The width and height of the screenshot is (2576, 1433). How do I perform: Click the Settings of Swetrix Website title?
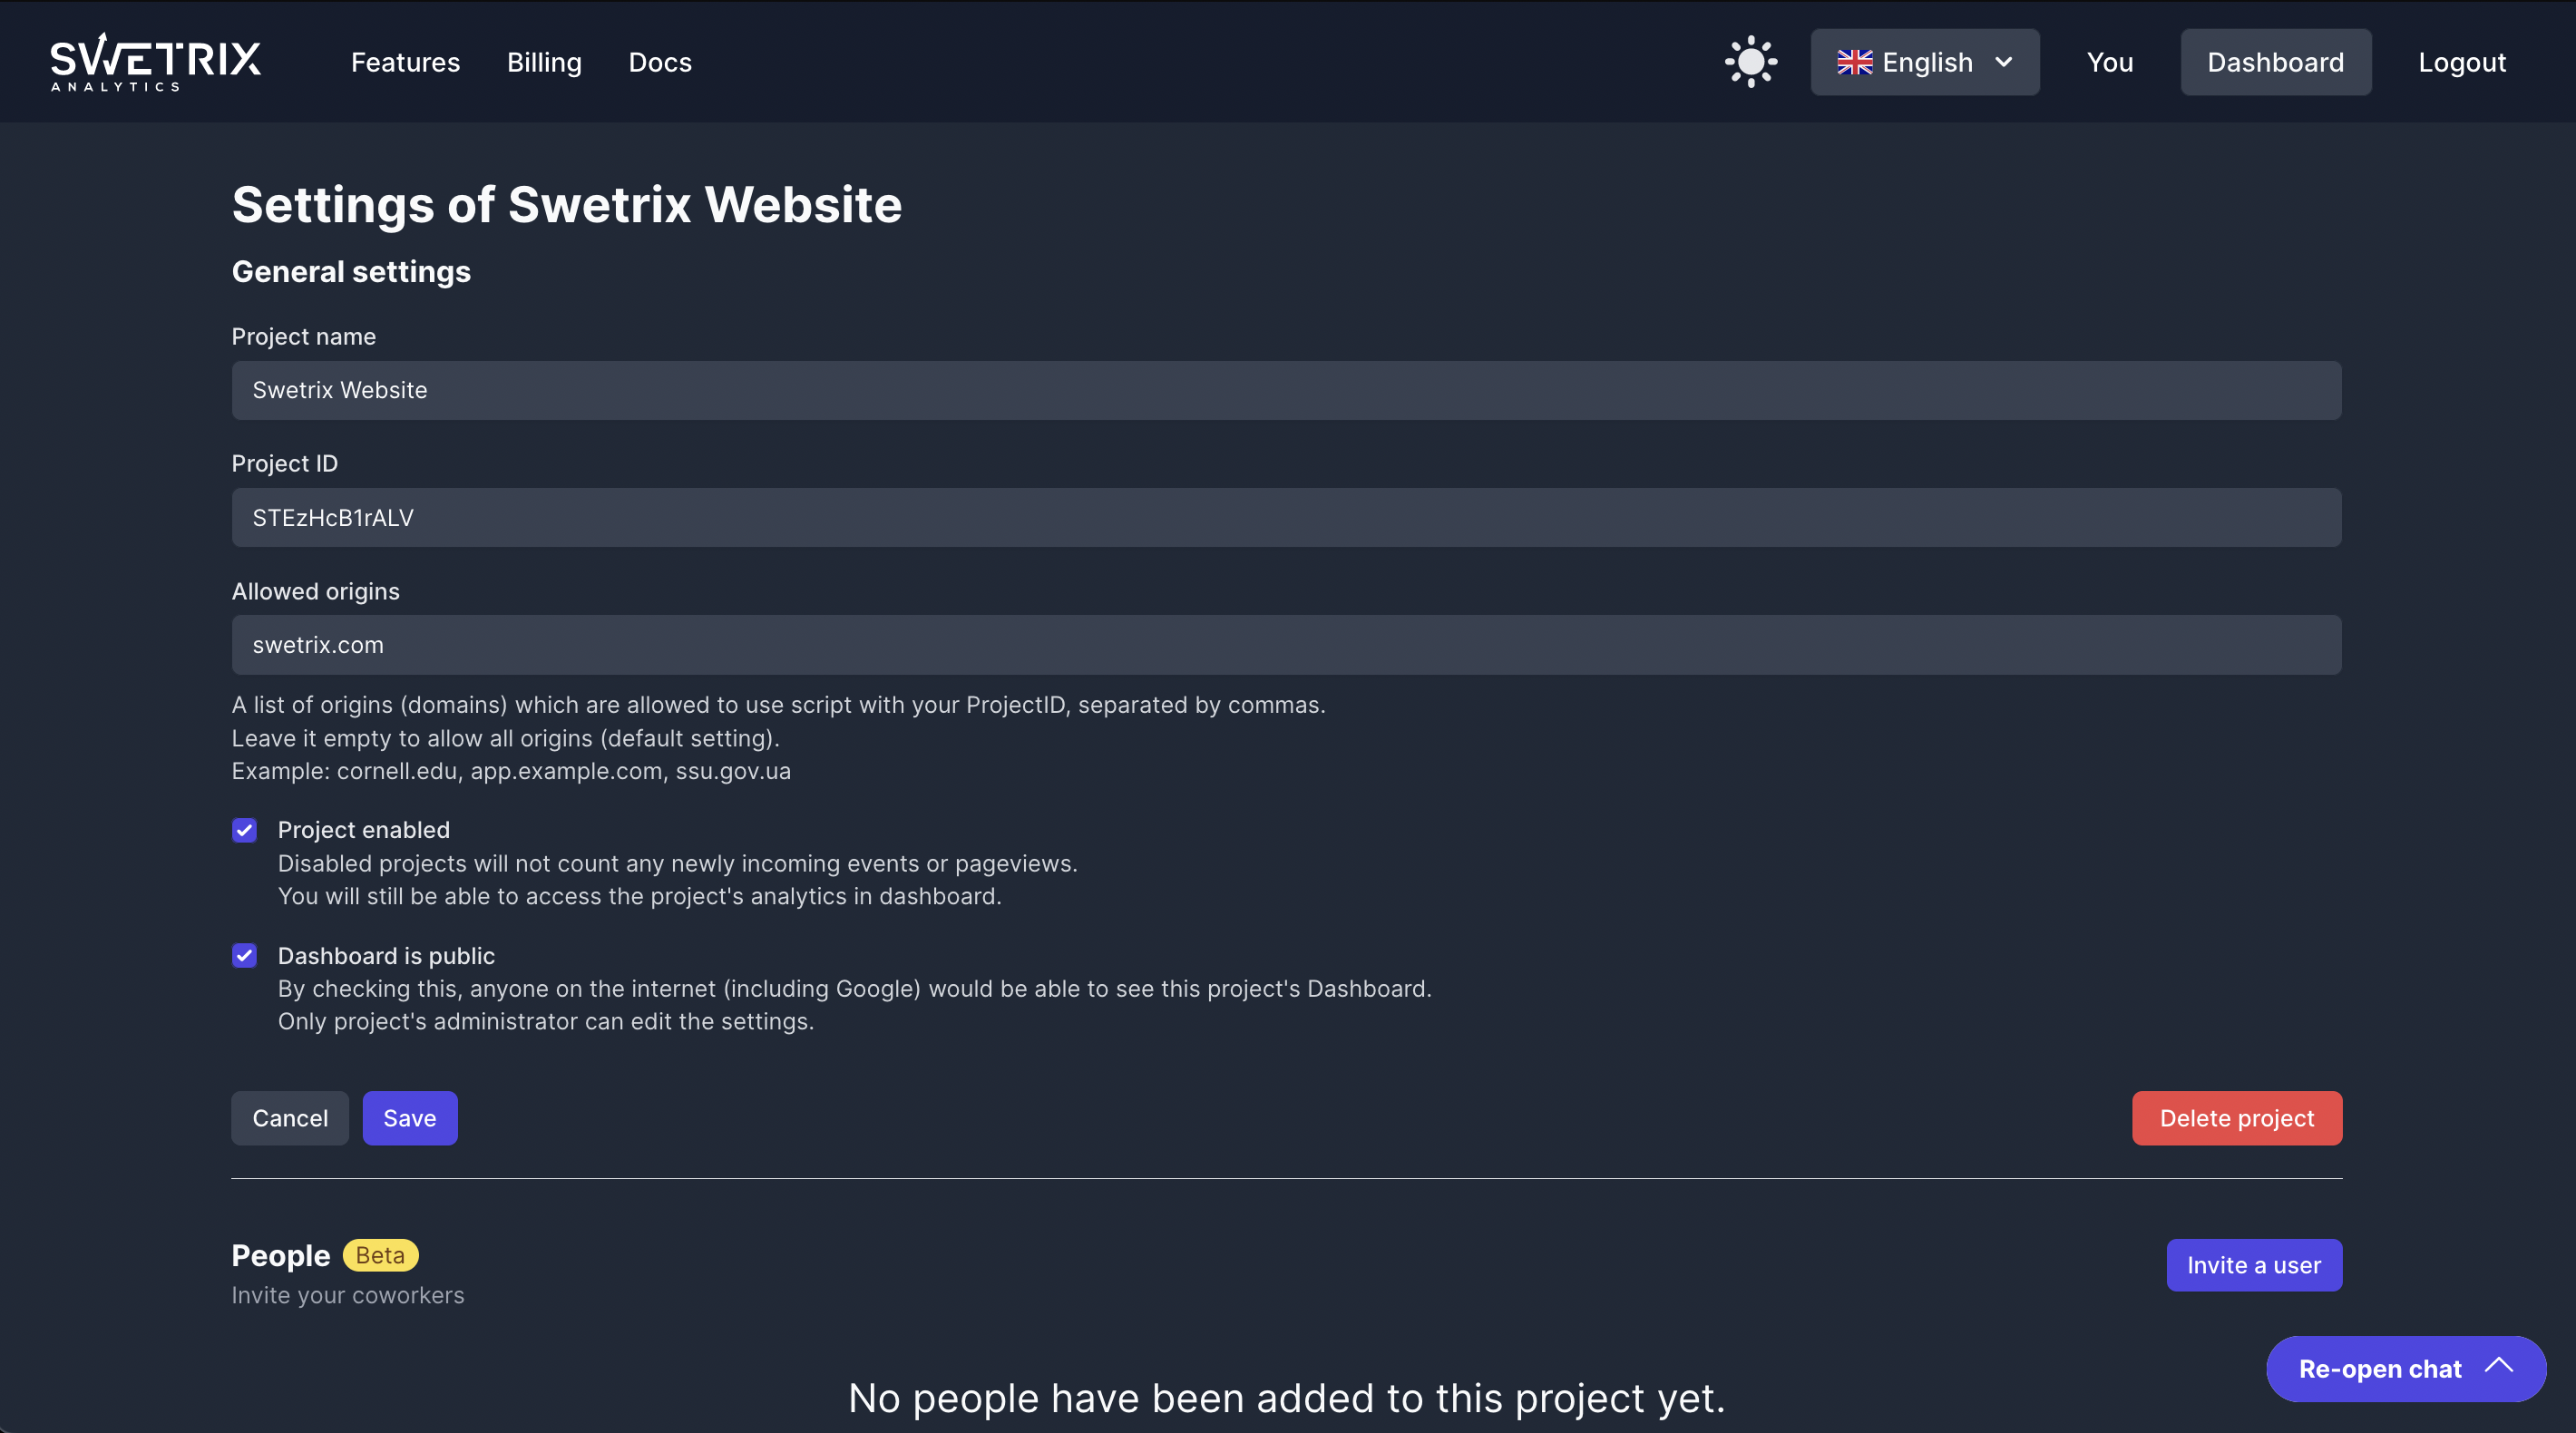pos(567,205)
